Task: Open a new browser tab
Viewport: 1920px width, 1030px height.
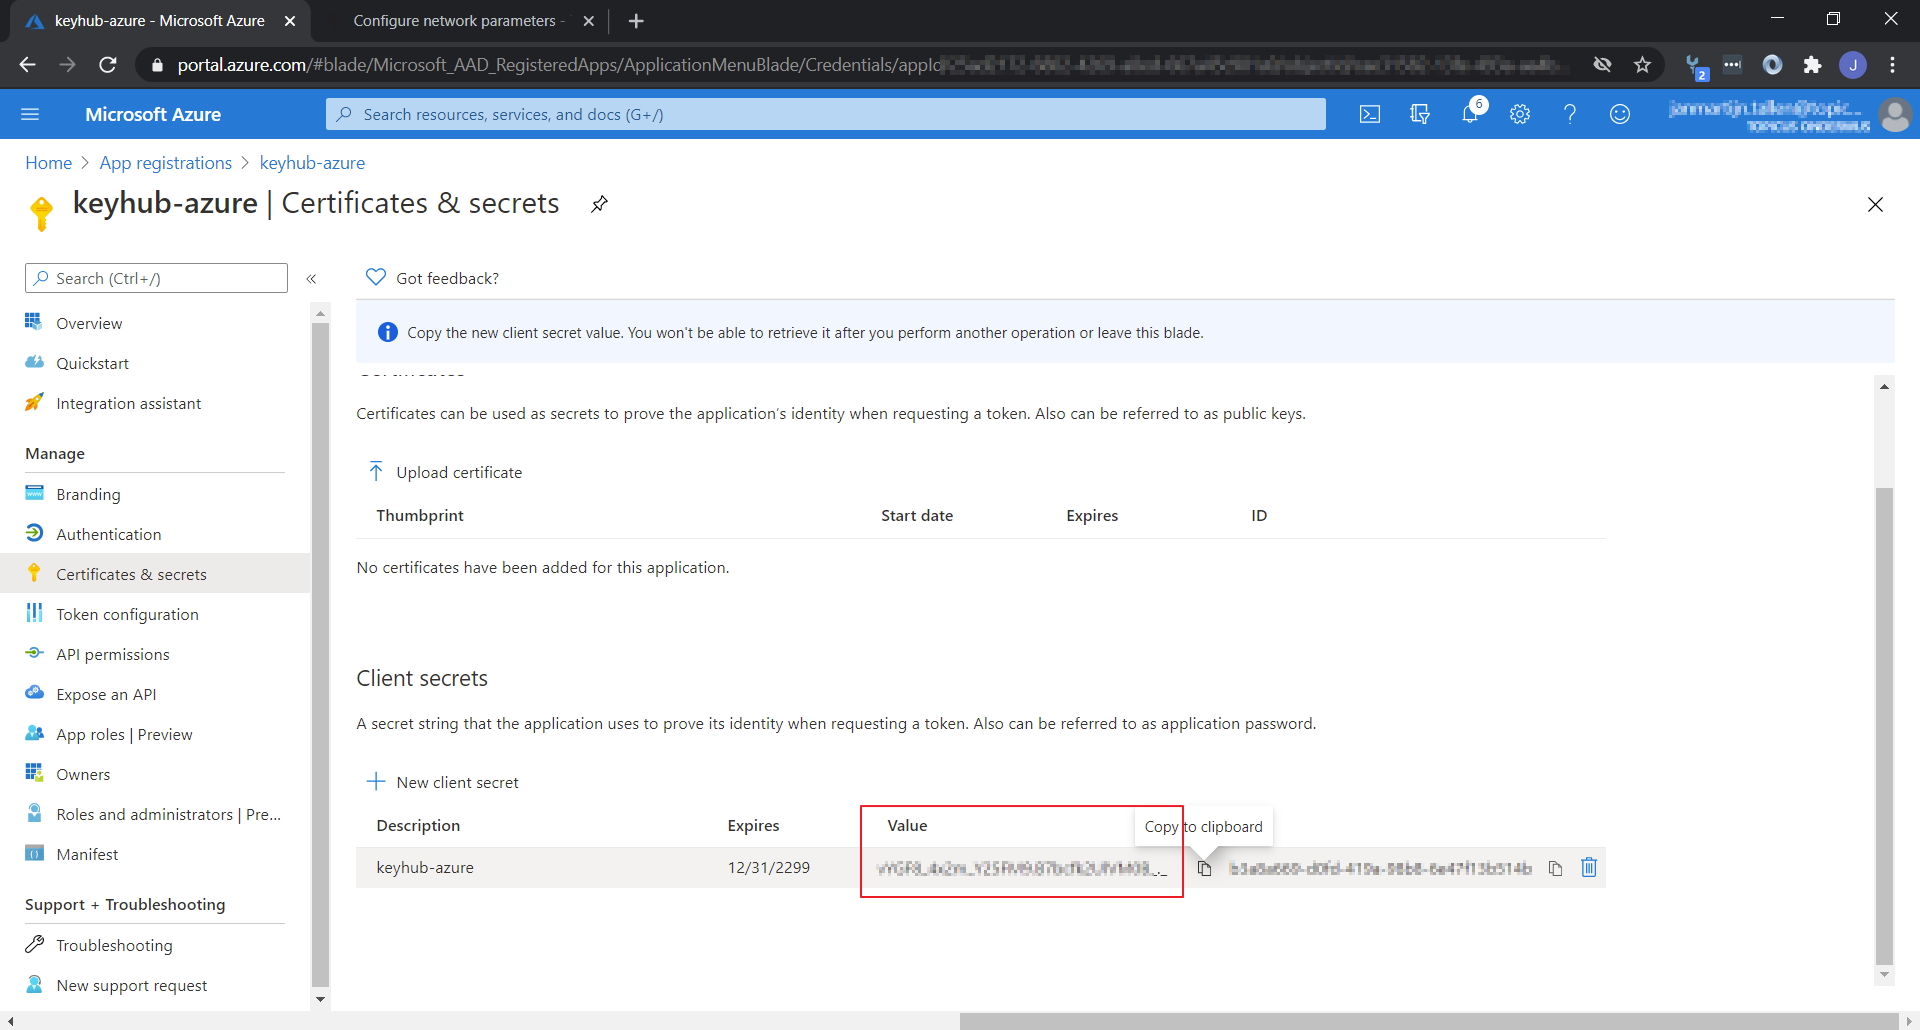Action: (x=636, y=21)
